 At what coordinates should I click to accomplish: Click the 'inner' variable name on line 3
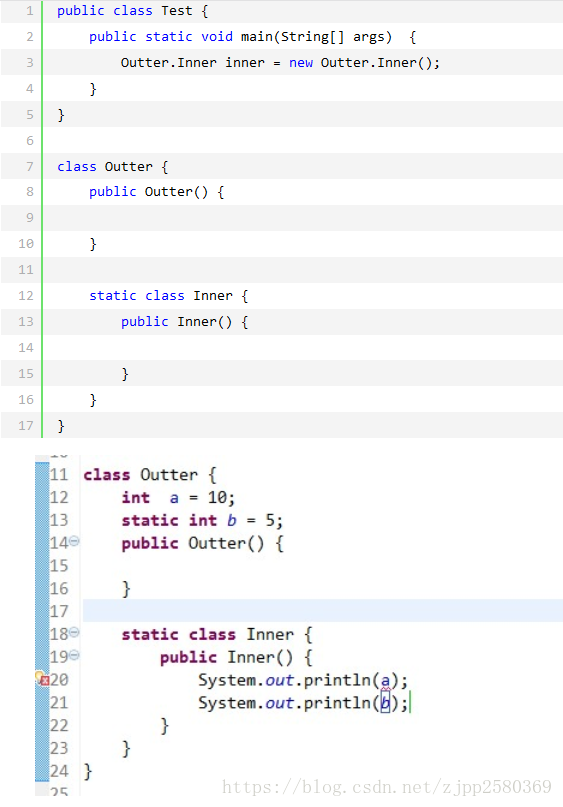coord(244,63)
